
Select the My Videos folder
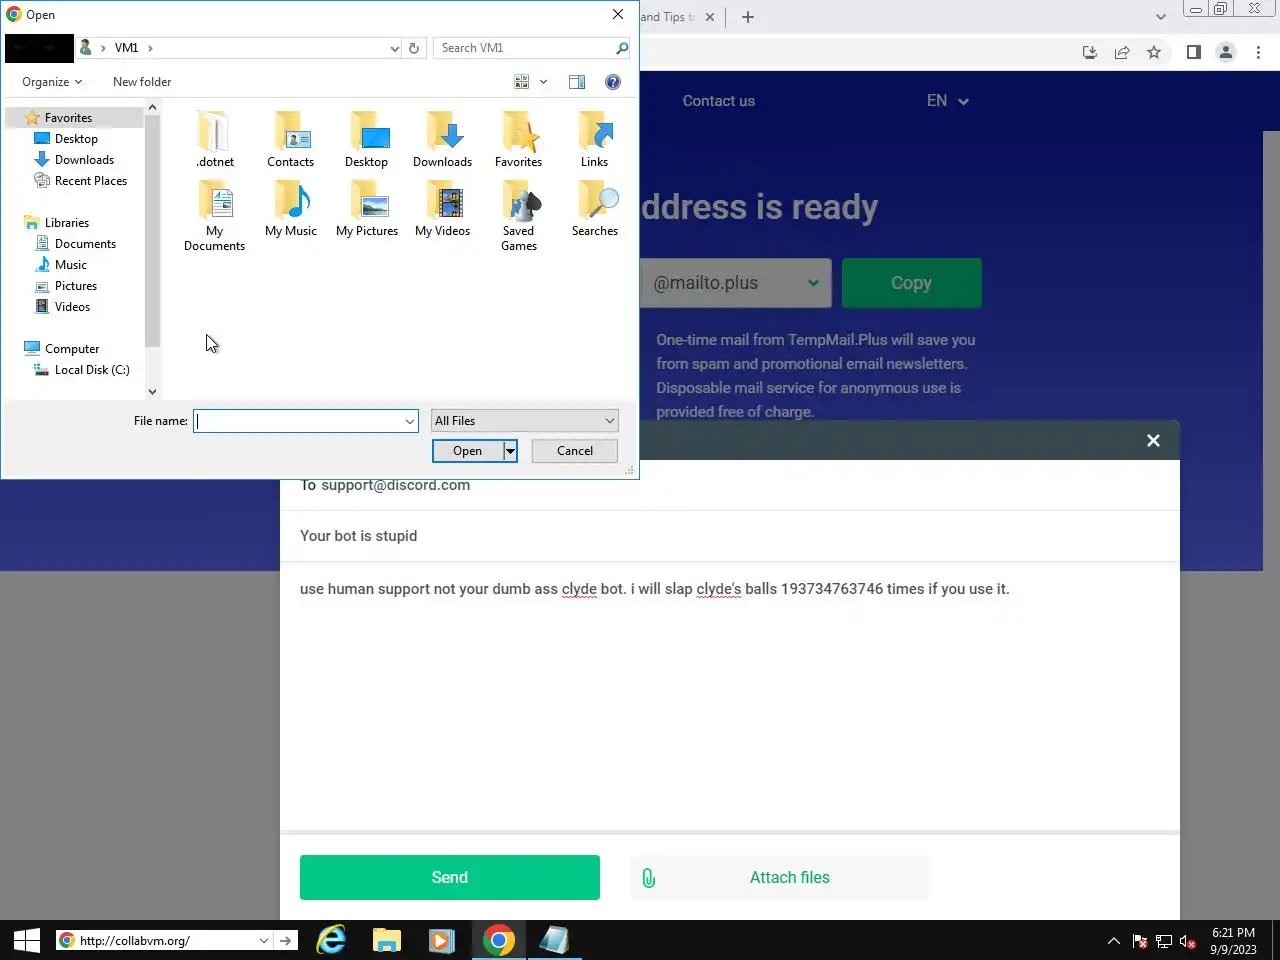(x=443, y=208)
